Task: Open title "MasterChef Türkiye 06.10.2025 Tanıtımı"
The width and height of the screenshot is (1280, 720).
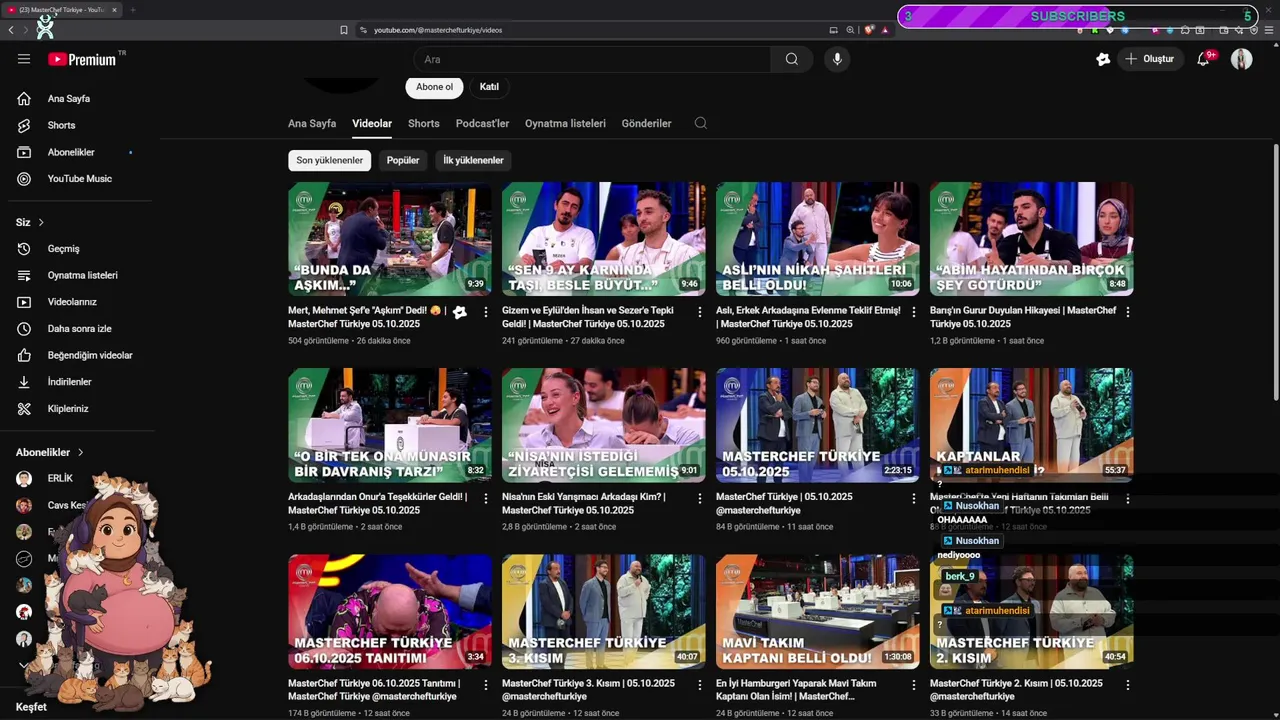Action: [x=374, y=690]
